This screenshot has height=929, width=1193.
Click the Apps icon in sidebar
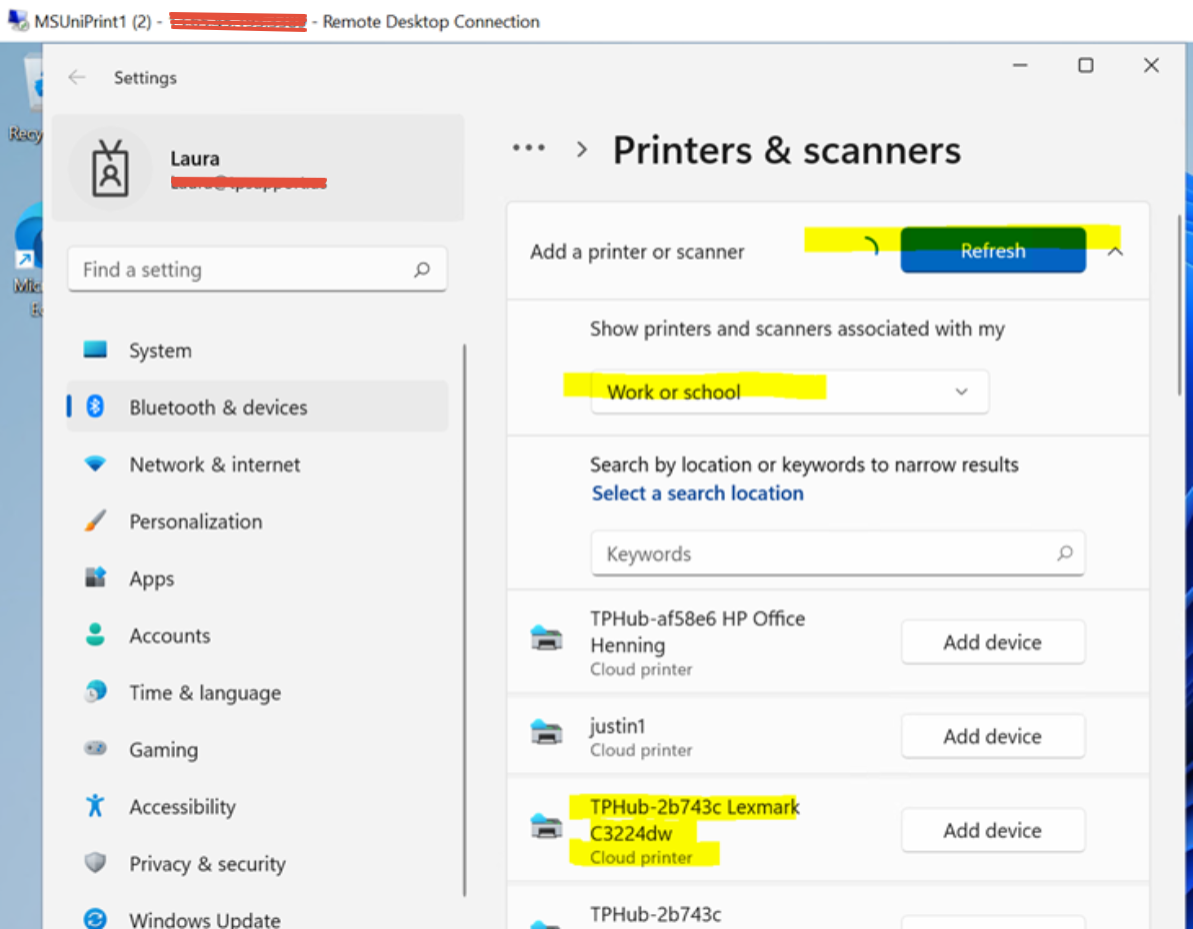click(x=95, y=577)
